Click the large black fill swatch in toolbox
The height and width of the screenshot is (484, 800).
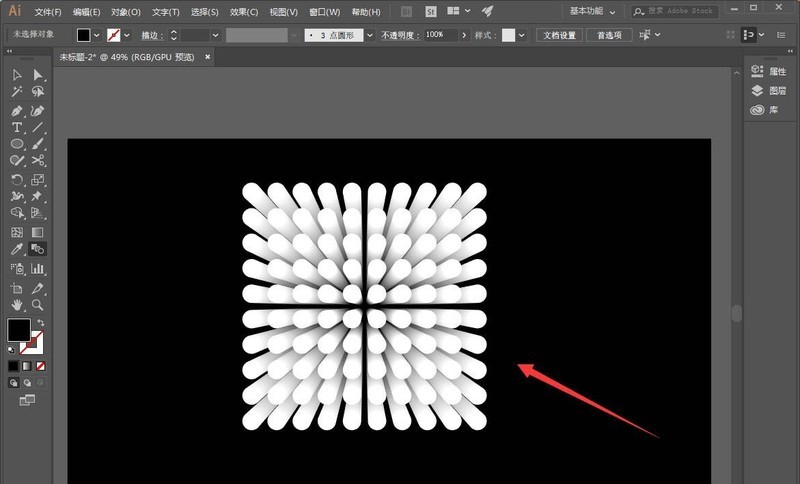tap(18, 330)
